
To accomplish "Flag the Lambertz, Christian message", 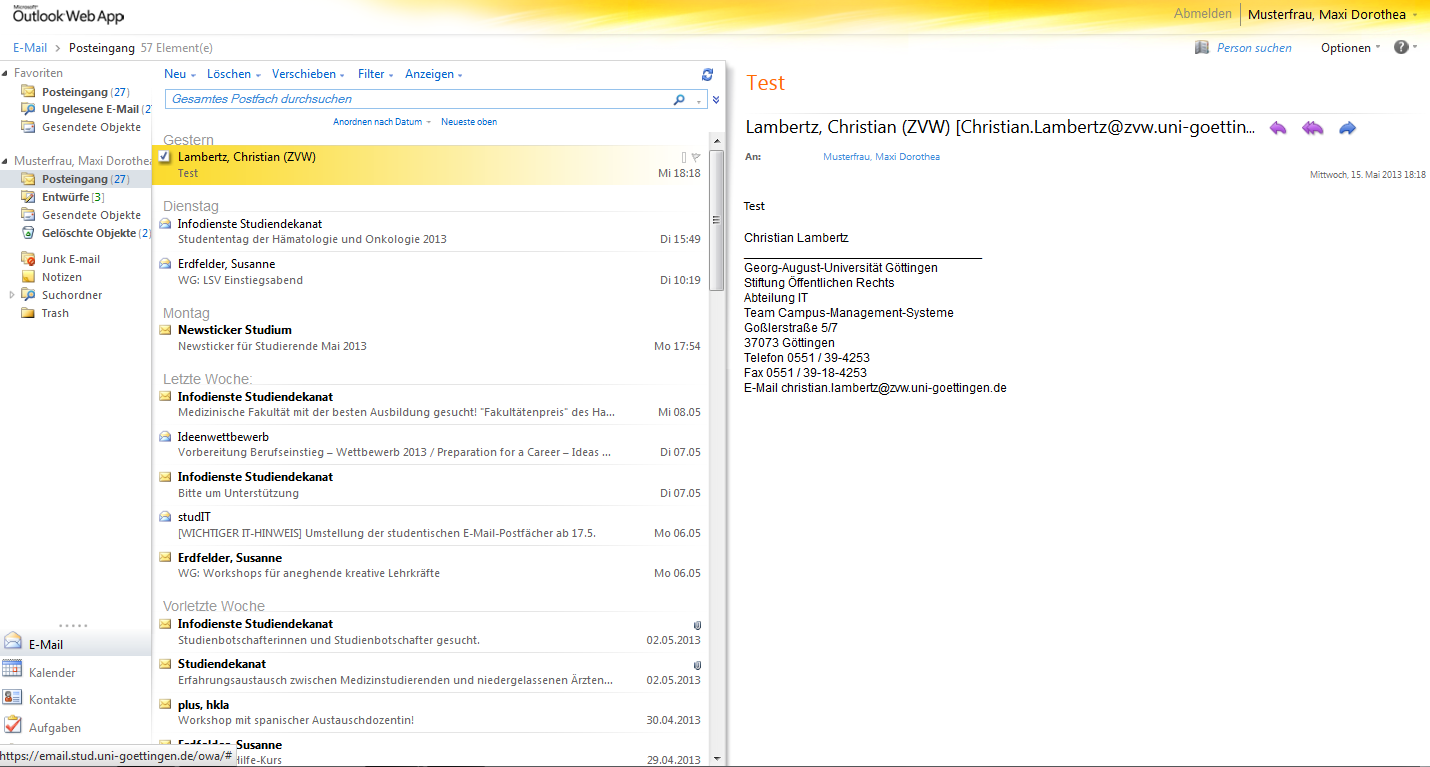I will point(696,157).
